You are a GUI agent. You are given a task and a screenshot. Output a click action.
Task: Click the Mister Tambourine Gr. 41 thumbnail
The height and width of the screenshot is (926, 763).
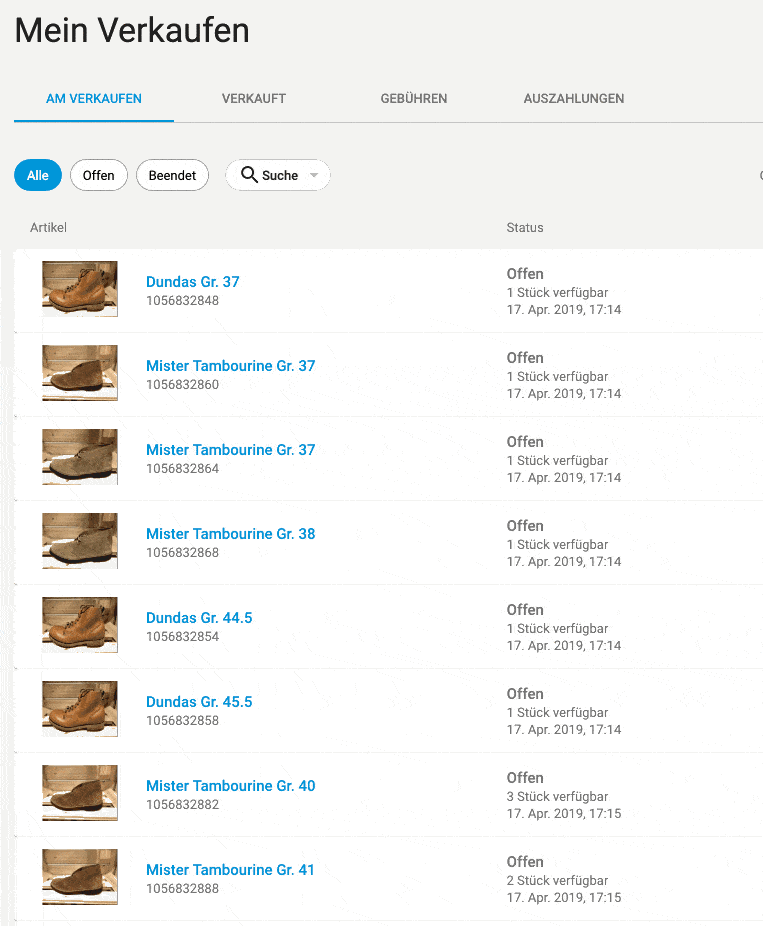pyautogui.click(x=80, y=877)
